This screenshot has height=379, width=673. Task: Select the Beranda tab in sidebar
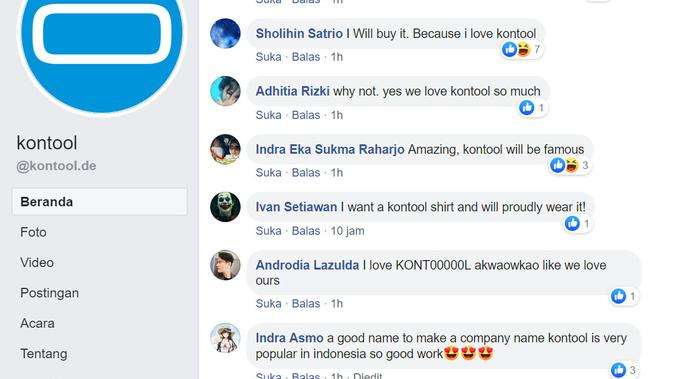(x=100, y=201)
